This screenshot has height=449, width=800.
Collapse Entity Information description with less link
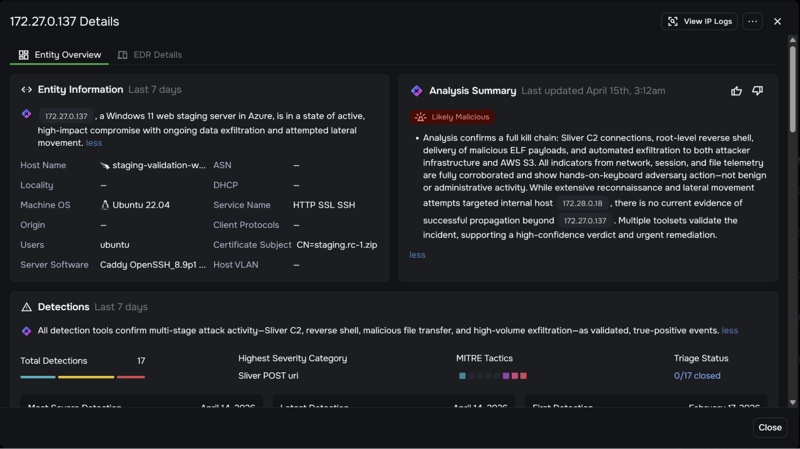click(x=94, y=143)
